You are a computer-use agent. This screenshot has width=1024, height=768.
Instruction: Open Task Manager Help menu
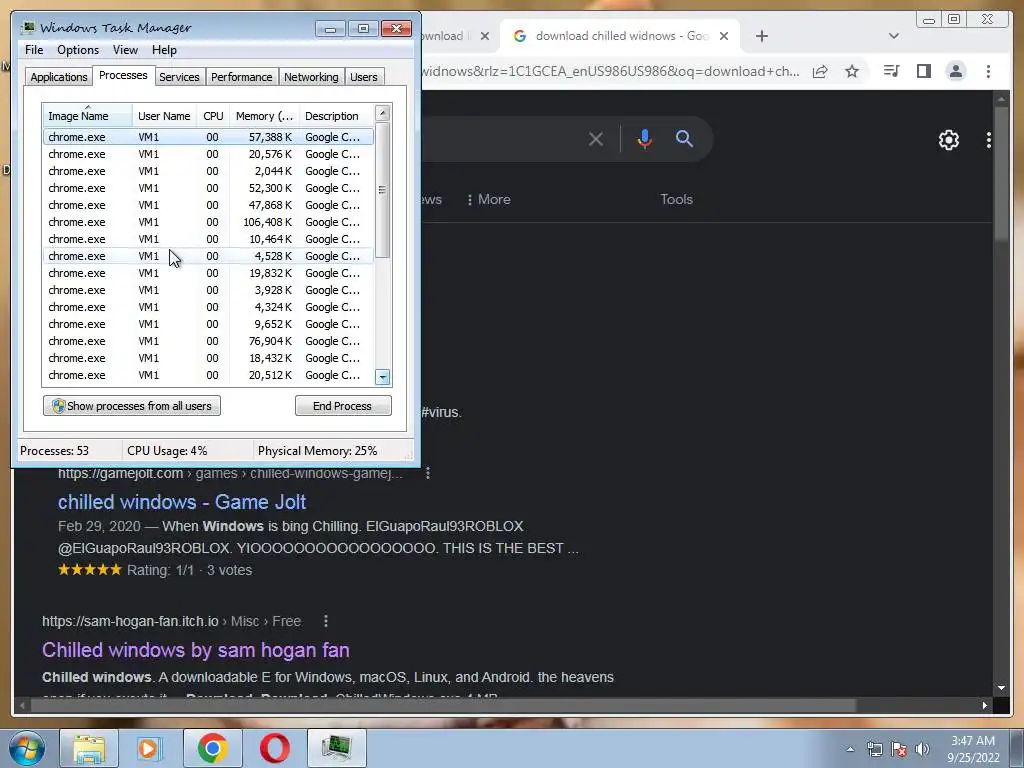click(164, 50)
